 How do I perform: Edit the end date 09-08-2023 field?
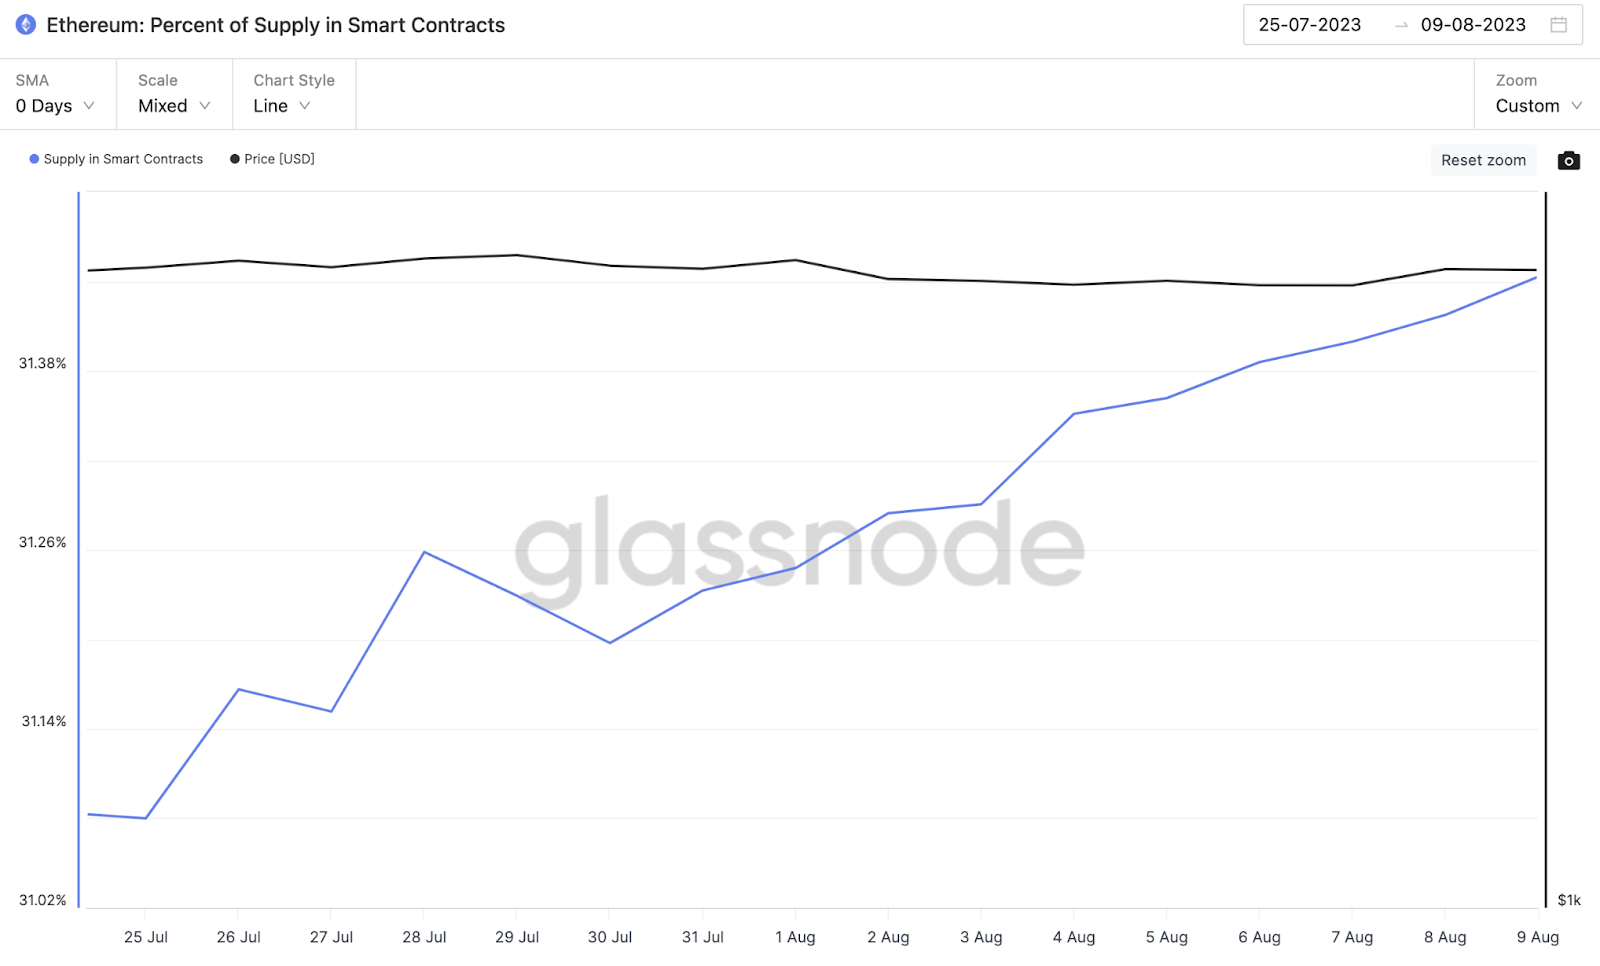[1473, 25]
